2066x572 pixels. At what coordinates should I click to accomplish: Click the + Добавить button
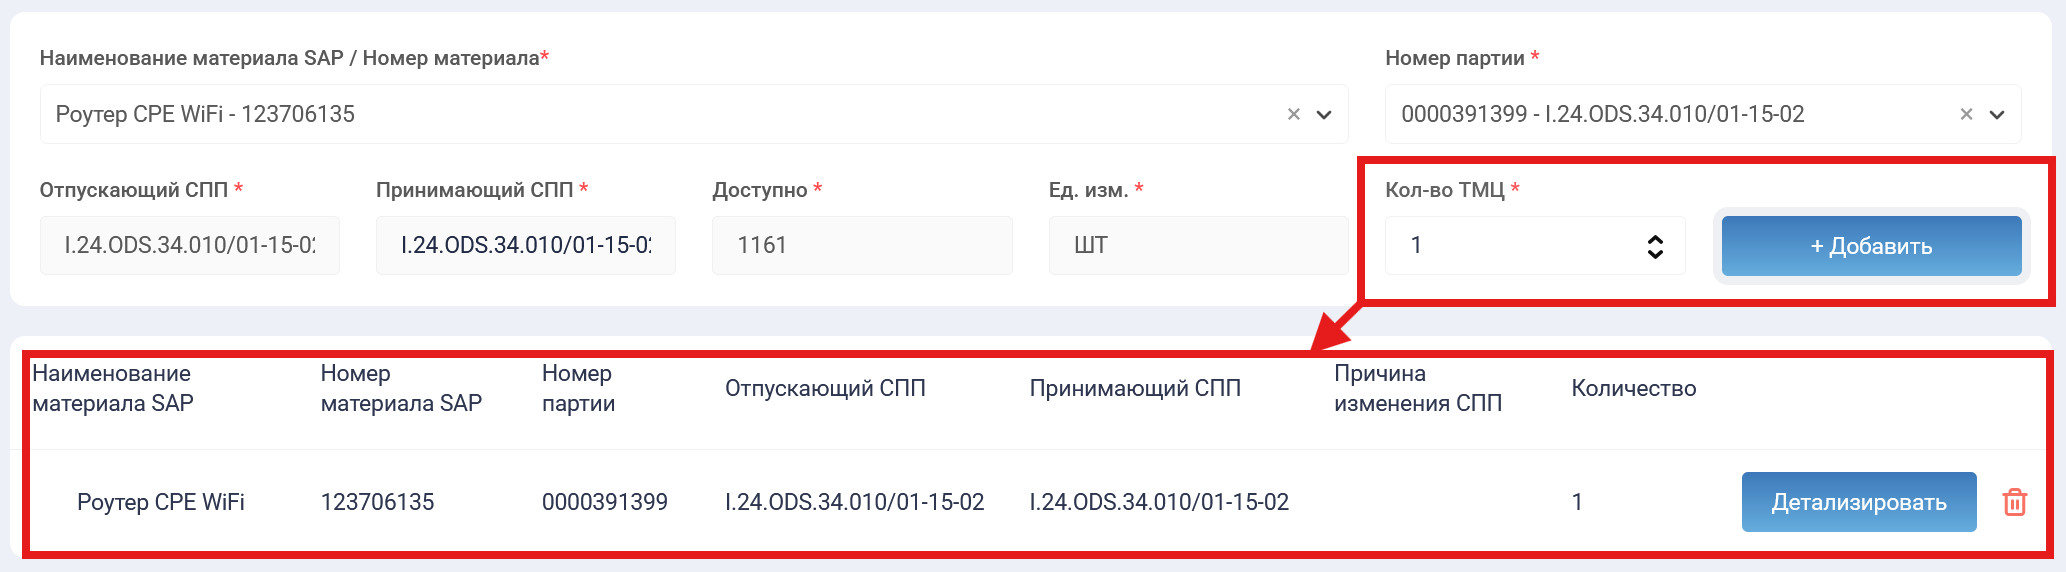(1871, 246)
